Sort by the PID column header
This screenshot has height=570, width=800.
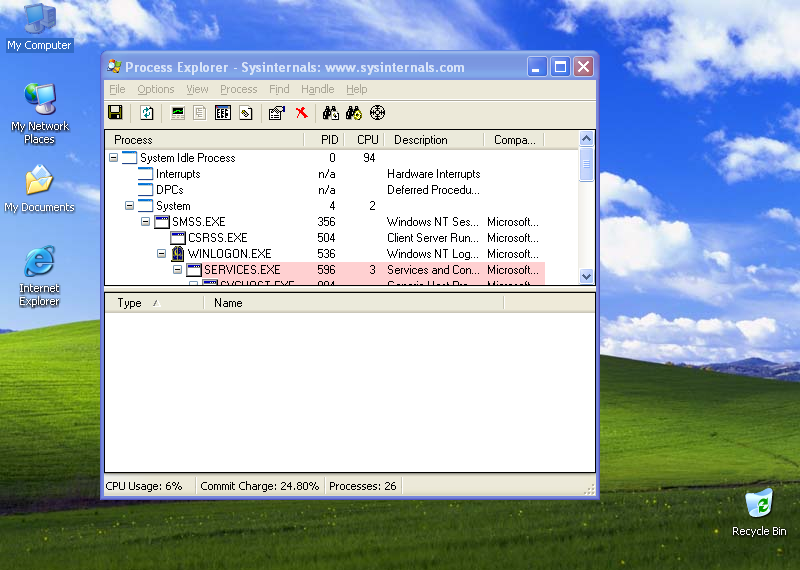[x=324, y=139]
